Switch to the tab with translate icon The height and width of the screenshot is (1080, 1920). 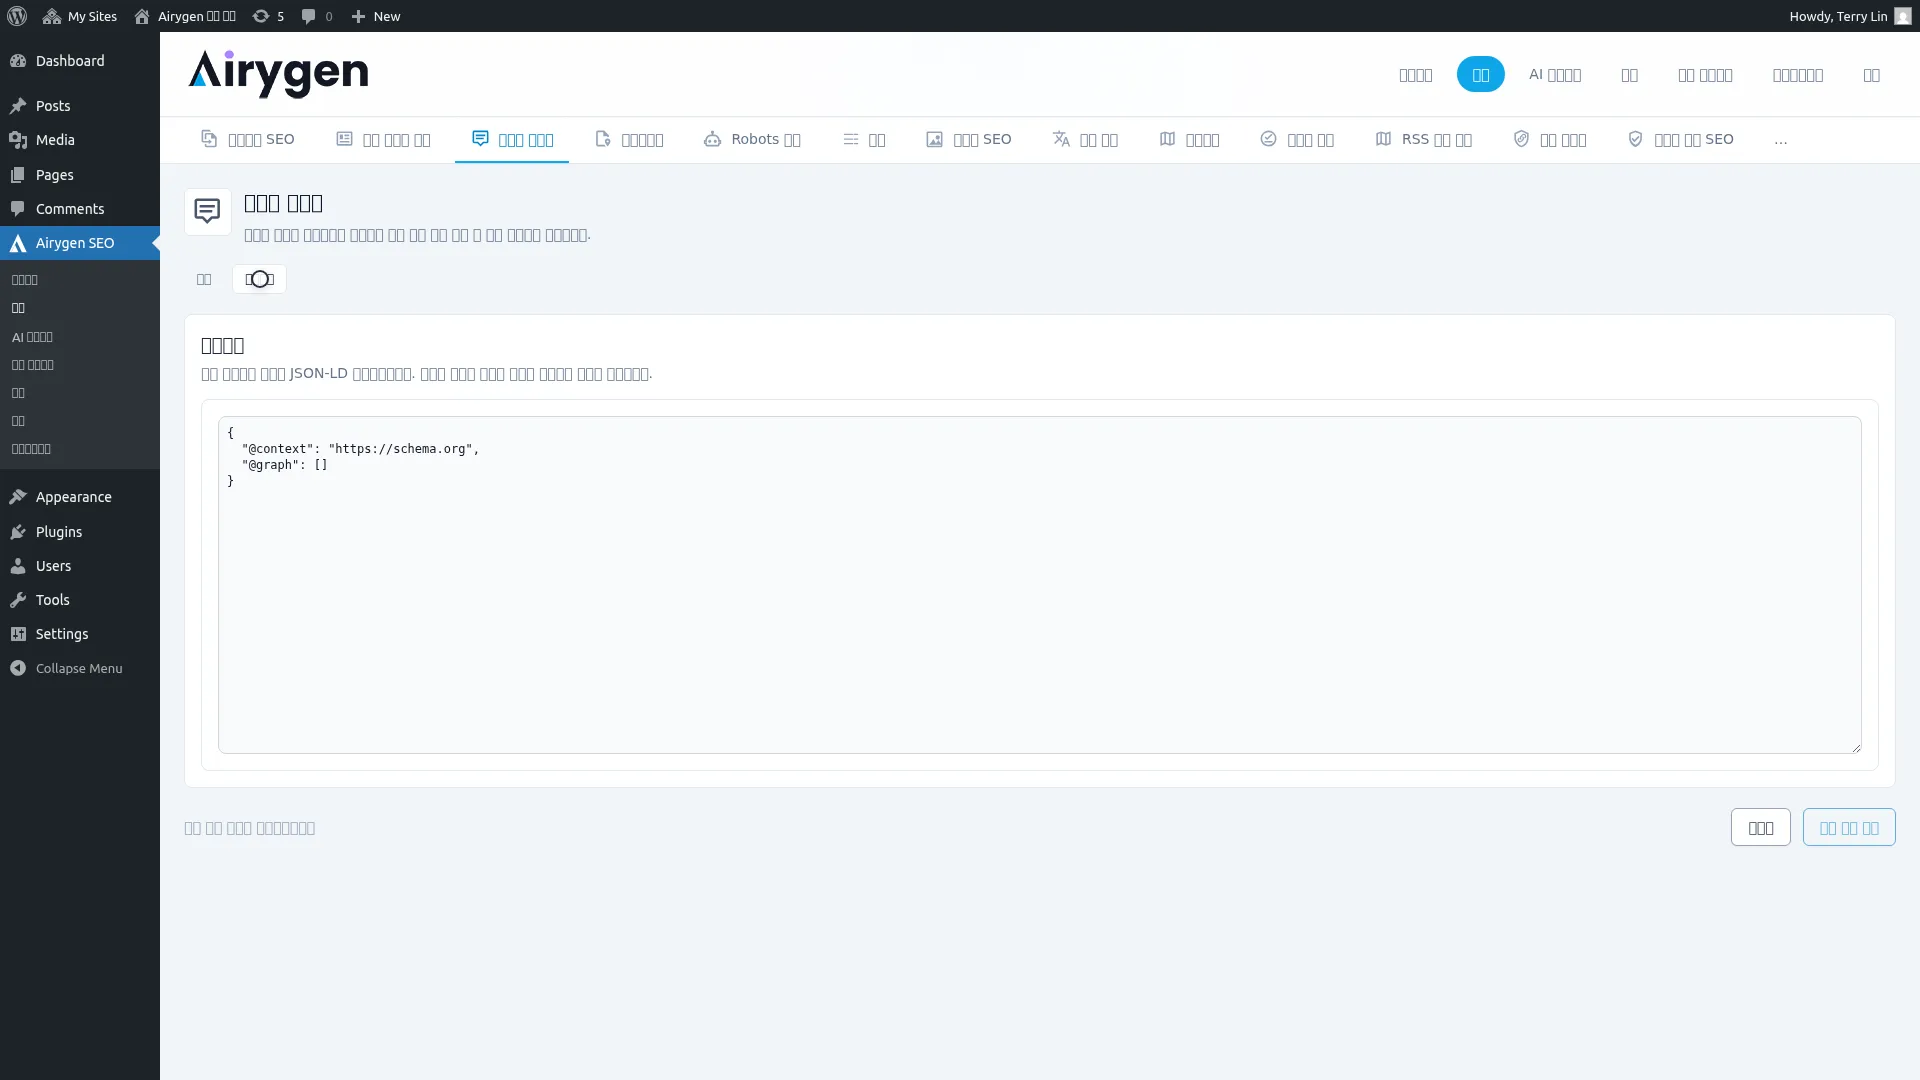pyautogui.click(x=1085, y=140)
